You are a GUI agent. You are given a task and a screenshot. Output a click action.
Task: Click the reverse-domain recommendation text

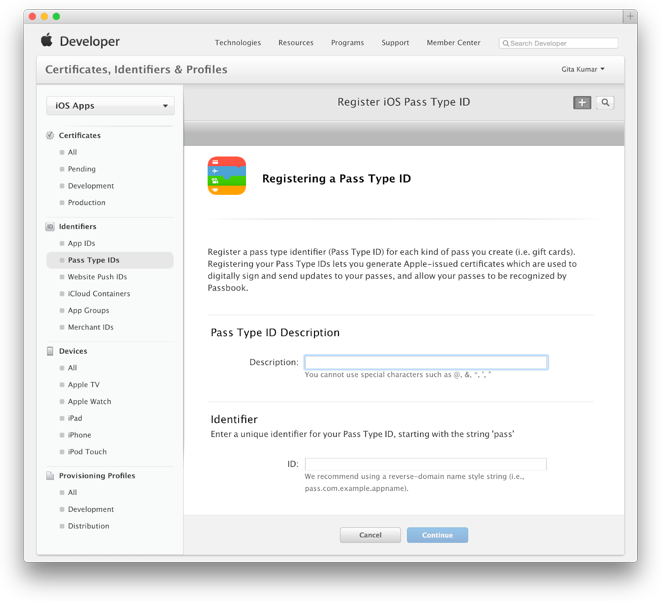click(x=414, y=482)
